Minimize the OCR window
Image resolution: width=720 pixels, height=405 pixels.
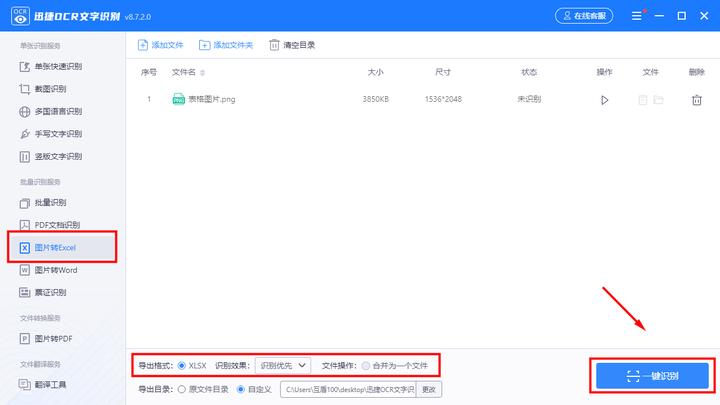click(659, 16)
